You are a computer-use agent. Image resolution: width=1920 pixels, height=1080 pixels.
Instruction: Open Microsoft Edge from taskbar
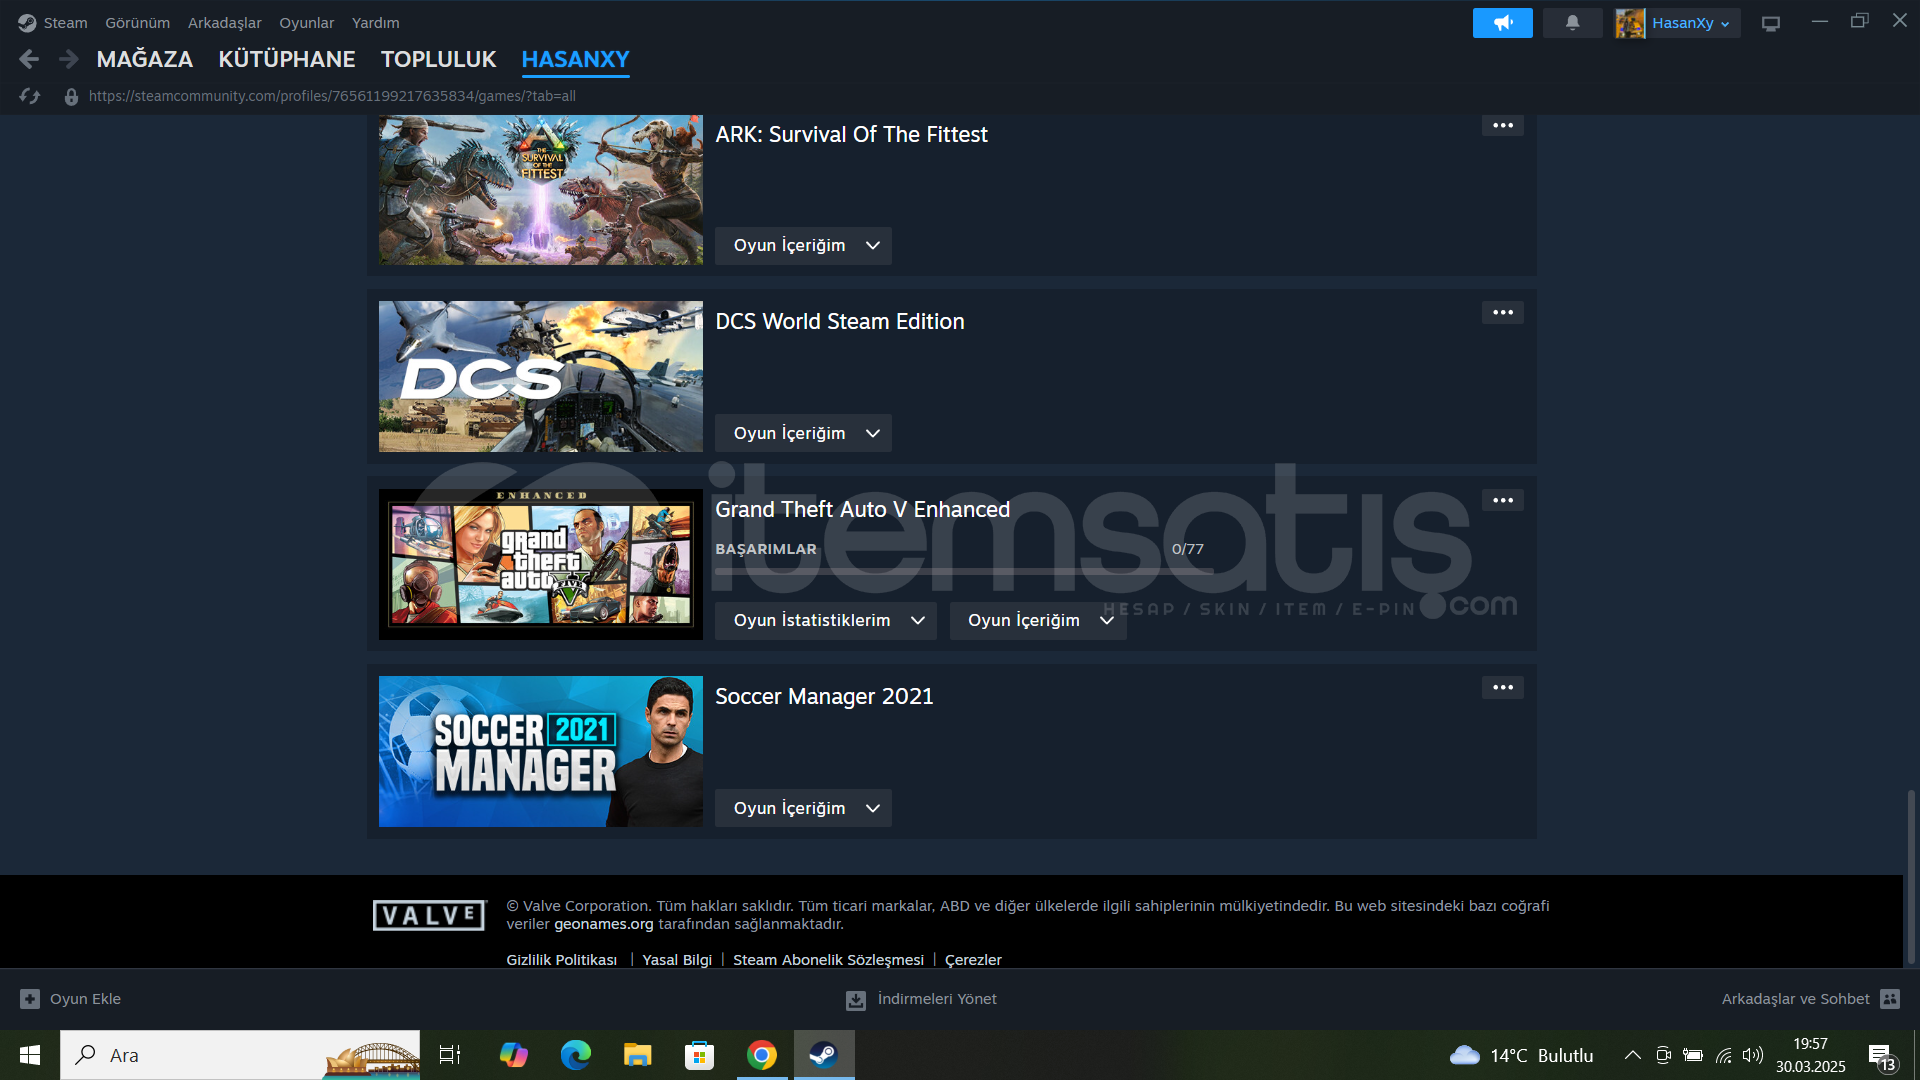(575, 1055)
